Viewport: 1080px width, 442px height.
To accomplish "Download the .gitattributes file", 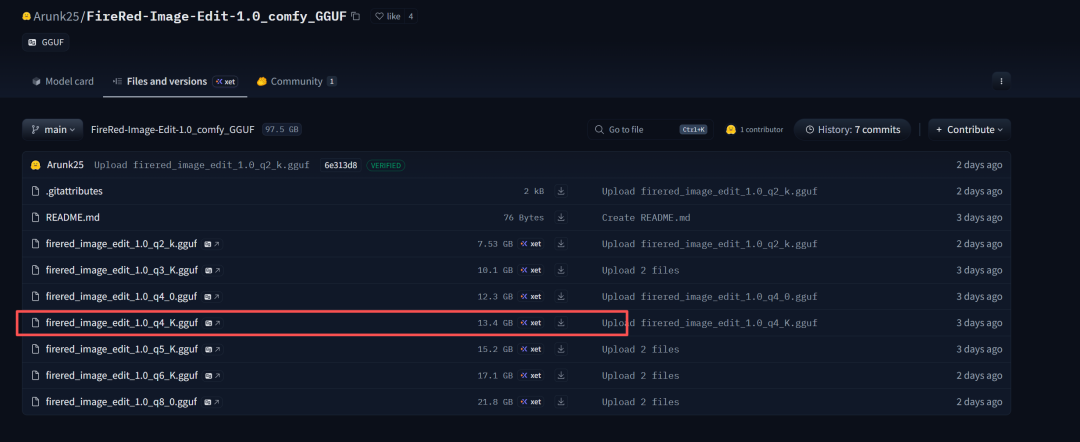I will 561,191.
